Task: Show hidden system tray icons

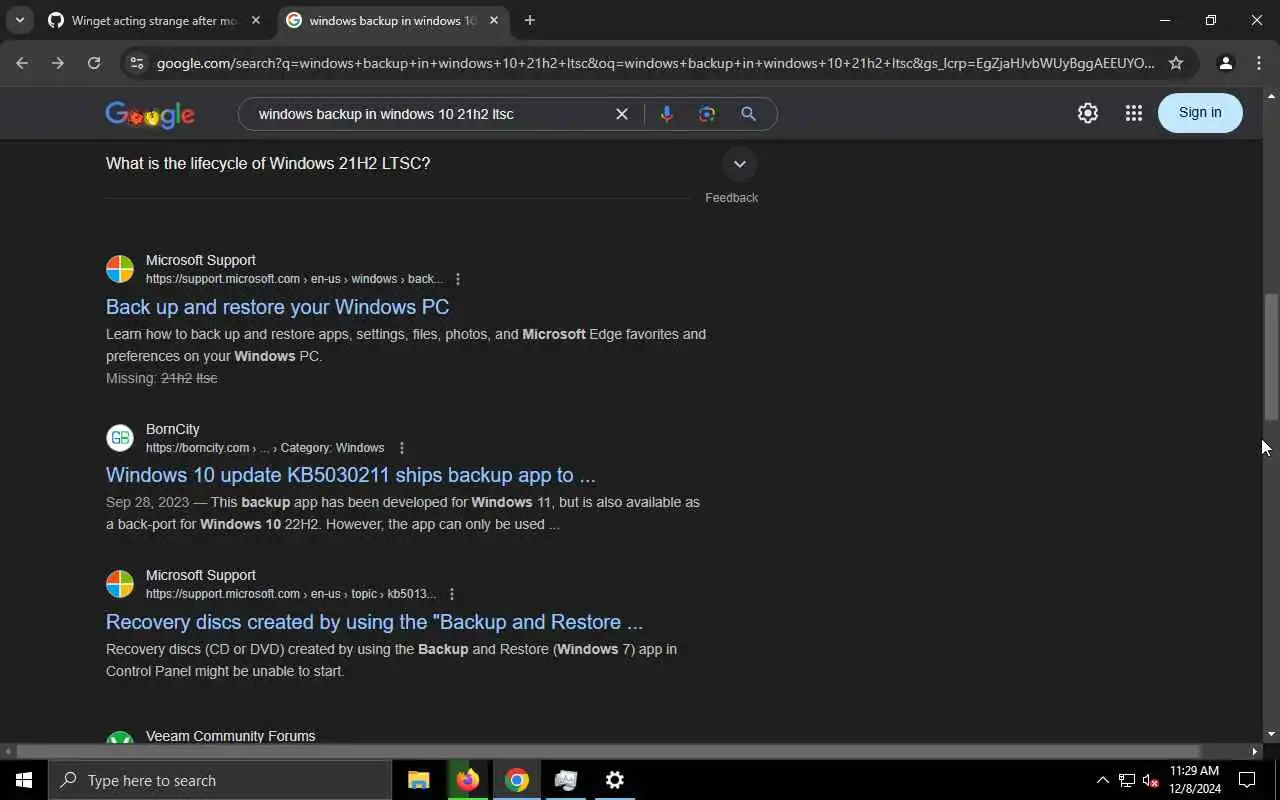Action: (1102, 780)
